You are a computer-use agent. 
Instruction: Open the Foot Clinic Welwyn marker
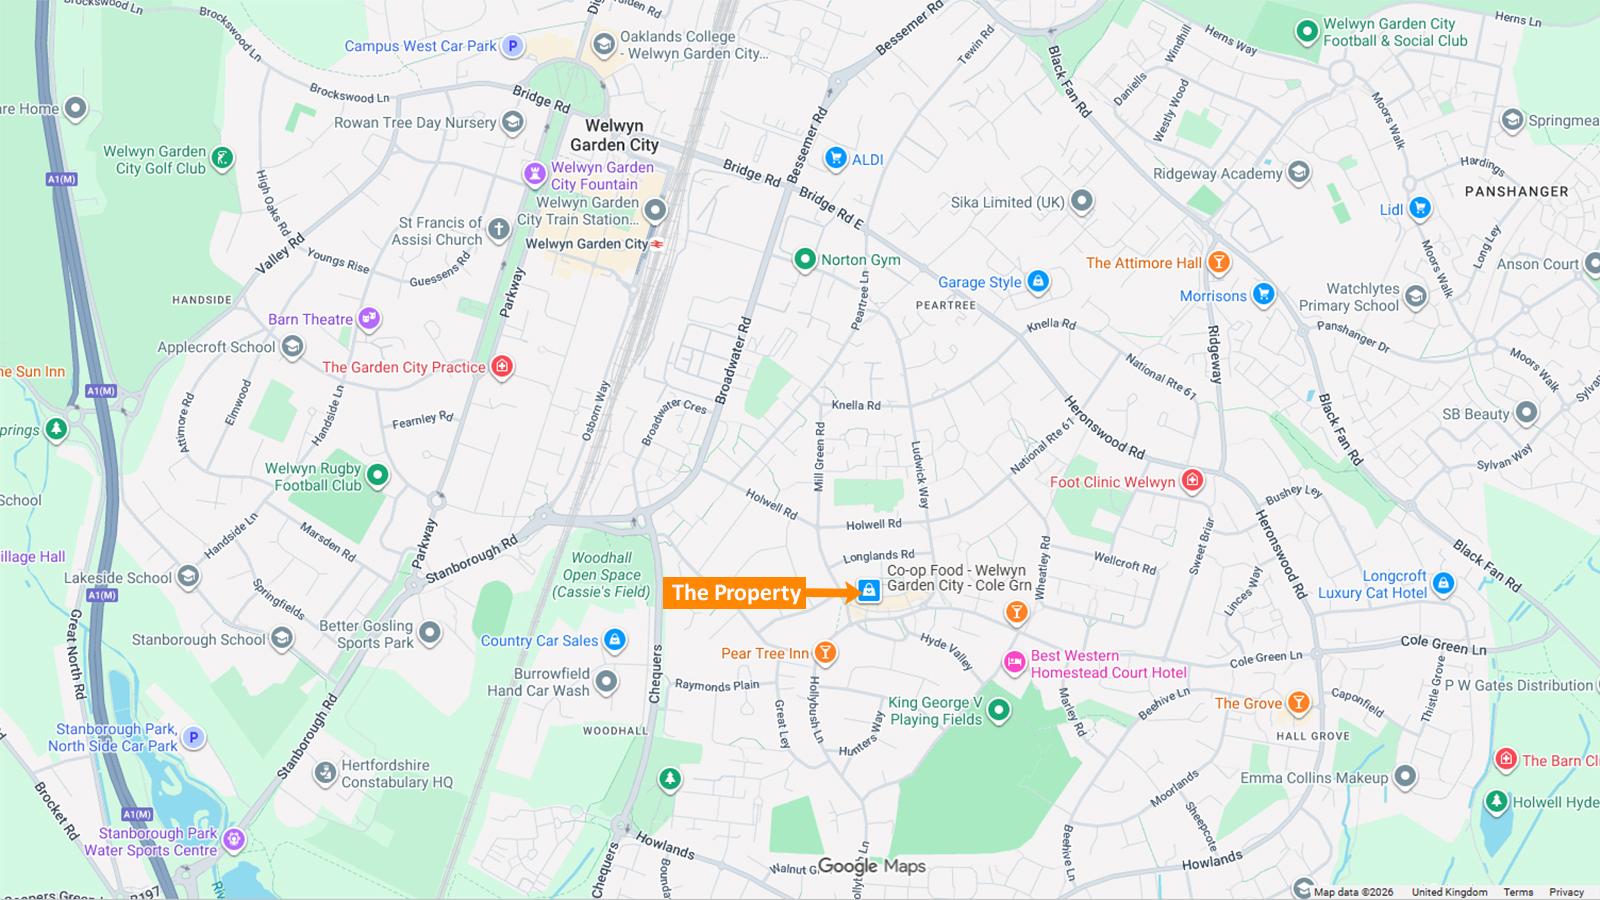point(1191,481)
